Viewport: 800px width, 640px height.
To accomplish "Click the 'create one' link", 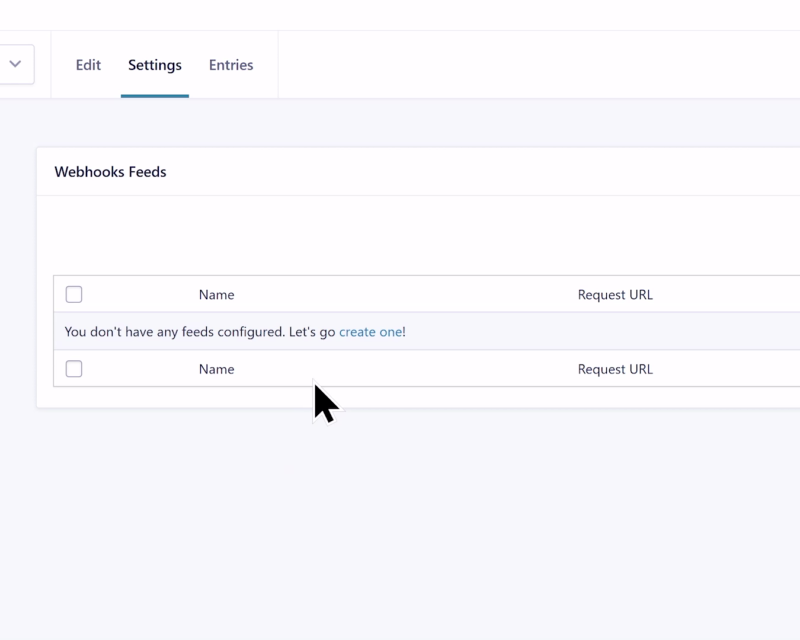I will coord(370,332).
